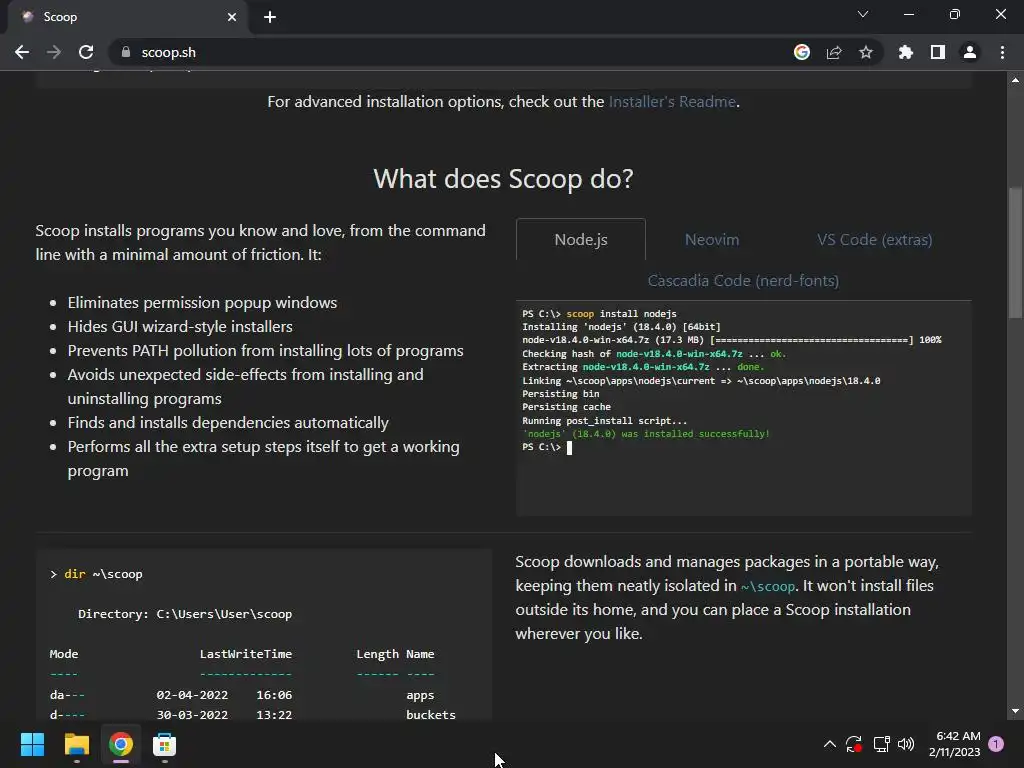Open the clock showing 6:42 AM
Image resolution: width=1024 pixels, height=768 pixels.
955,744
